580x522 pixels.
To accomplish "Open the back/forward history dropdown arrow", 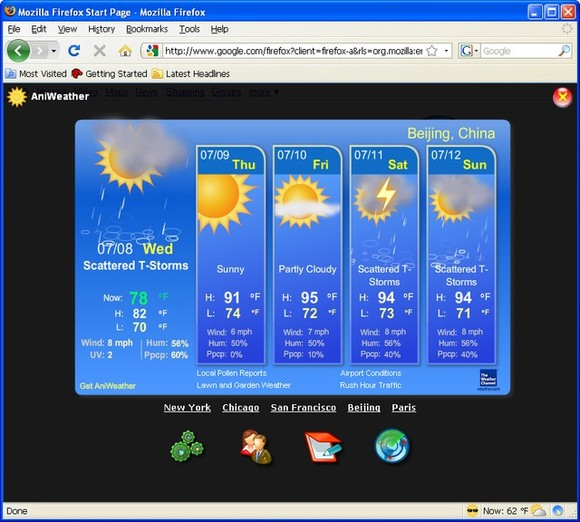I will [54, 51].
